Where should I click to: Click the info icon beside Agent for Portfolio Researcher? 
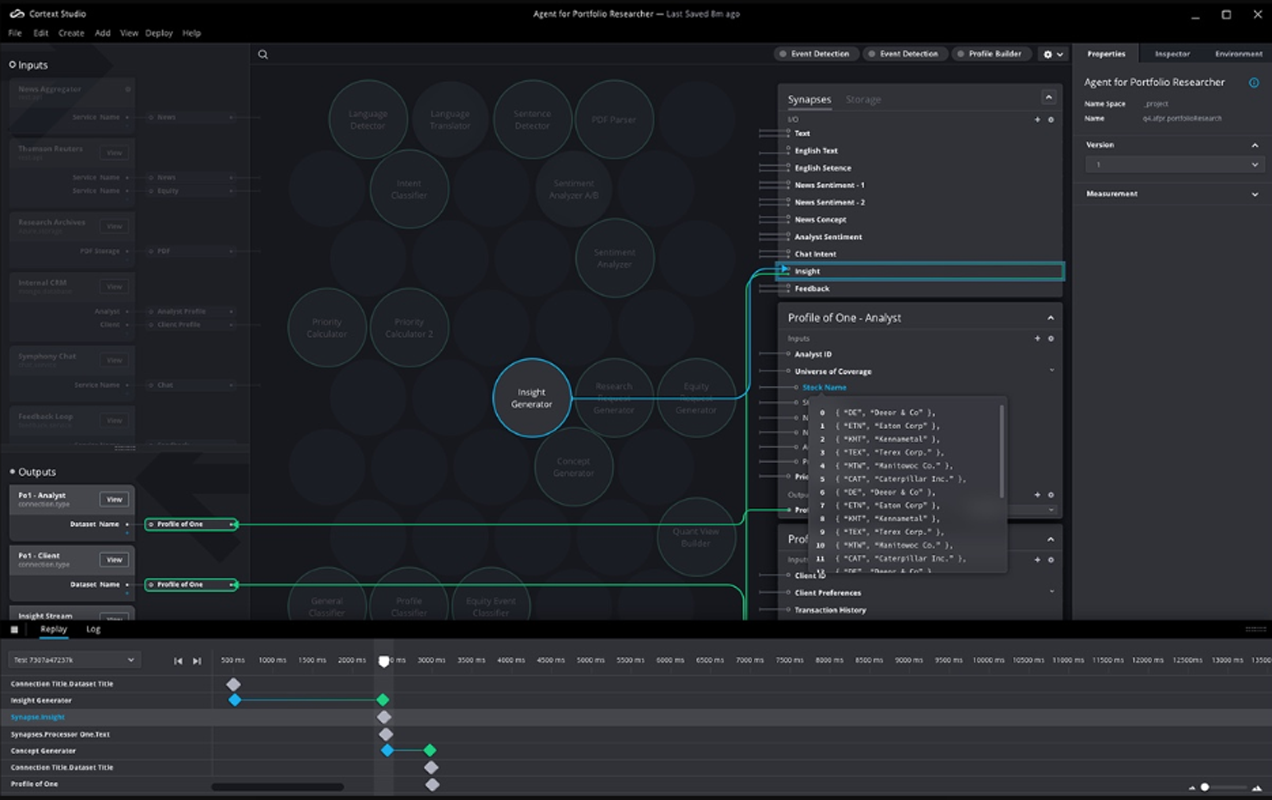point(1254,83)
